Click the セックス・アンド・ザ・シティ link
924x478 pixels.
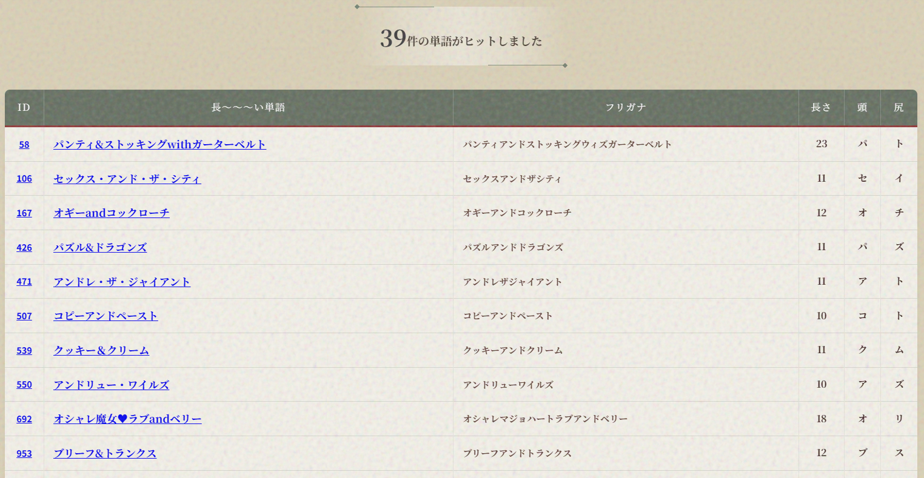pyautogui.click(x=127, y=179)
